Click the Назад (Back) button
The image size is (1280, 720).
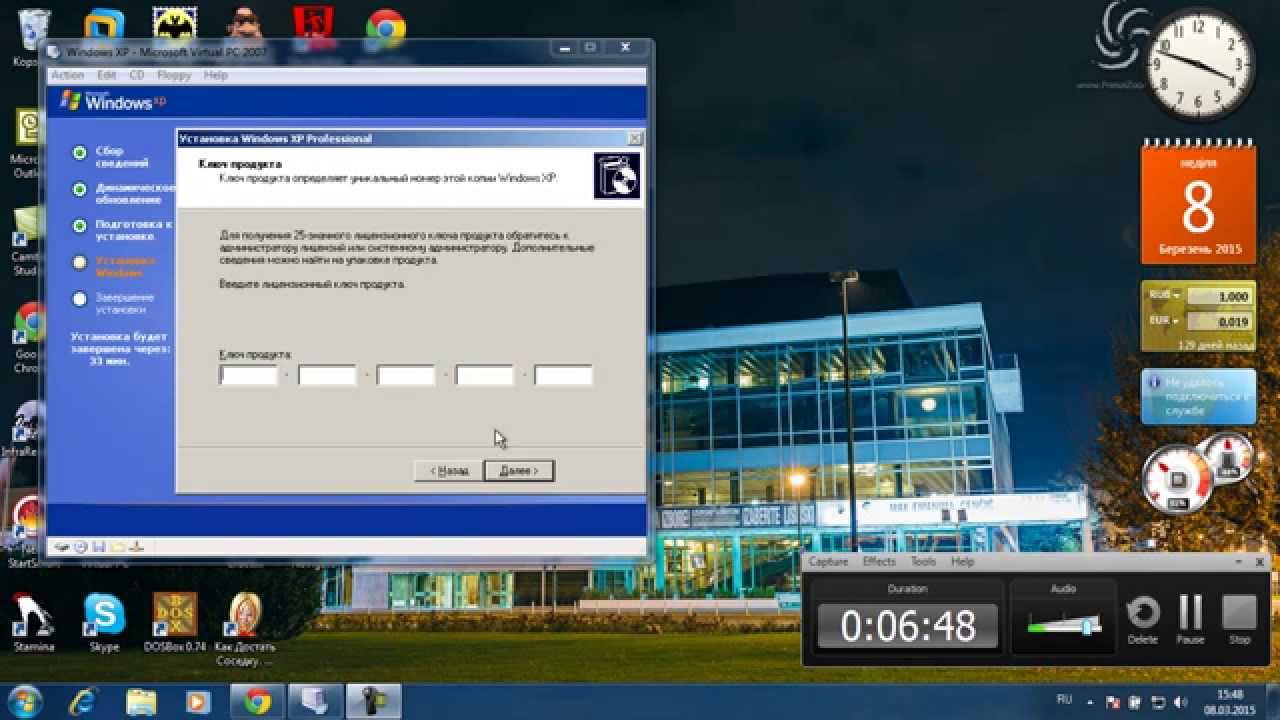coord(449,470)
